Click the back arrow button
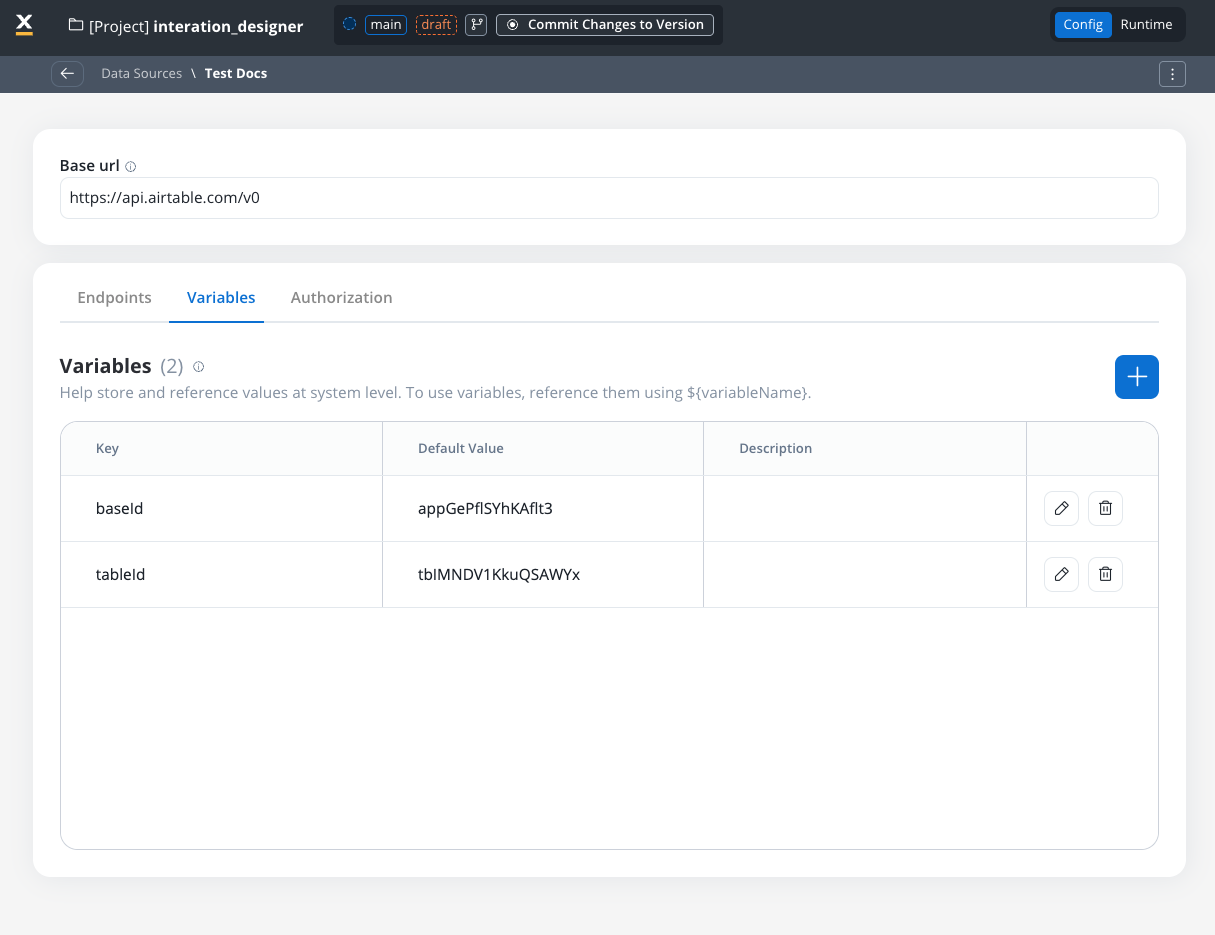1215x935 pixels. (67, 73)
